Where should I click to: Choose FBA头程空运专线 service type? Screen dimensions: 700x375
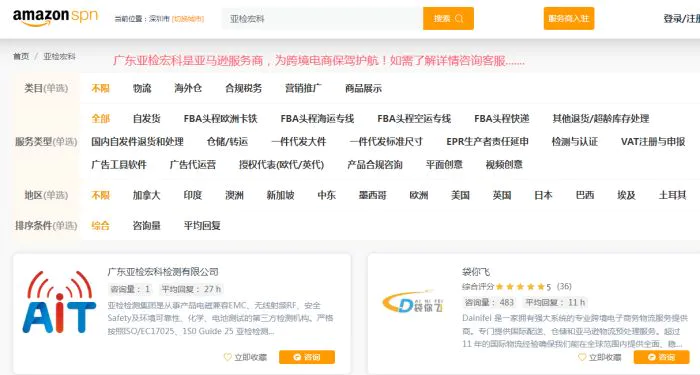414,119
